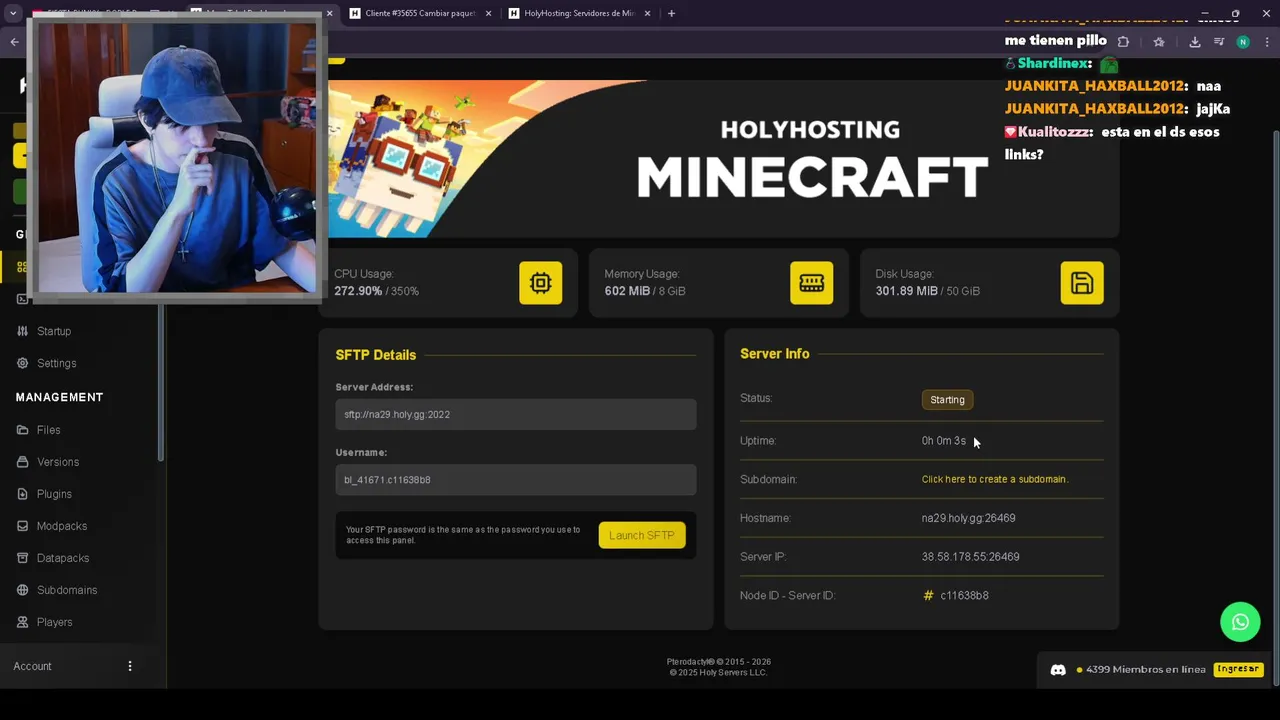Open Plugins in sidebar
The image size is (1280, 720).
click(54, 494)
